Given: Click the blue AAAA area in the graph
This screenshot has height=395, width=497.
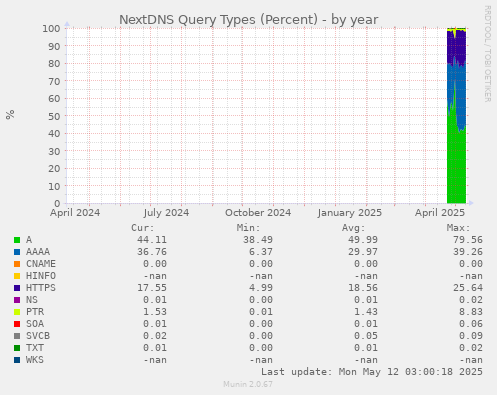Looking at the screenshot, I should click(x=462, y=97).
